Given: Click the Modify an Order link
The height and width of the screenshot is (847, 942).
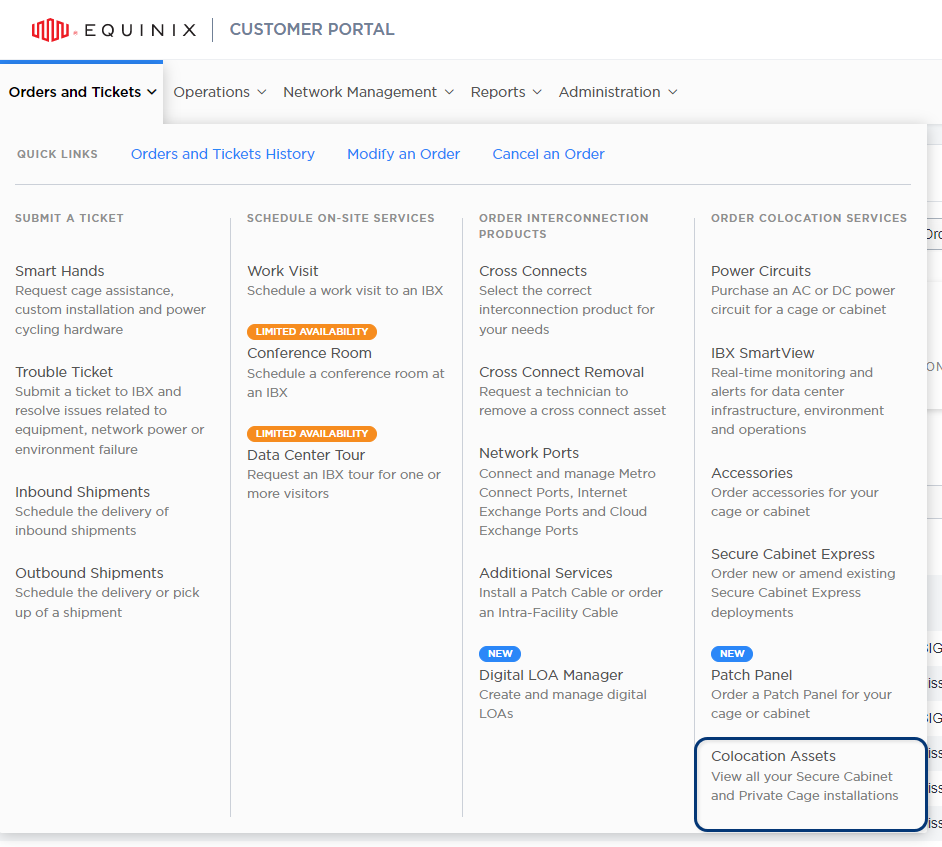Looking at the screenshot, I should coord(404,154).
